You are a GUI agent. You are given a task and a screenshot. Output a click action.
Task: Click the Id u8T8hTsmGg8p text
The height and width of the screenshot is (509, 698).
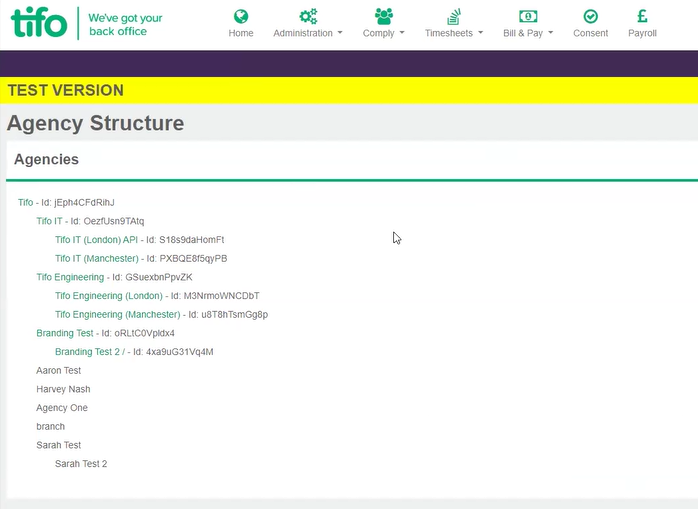tap(228, 314)
